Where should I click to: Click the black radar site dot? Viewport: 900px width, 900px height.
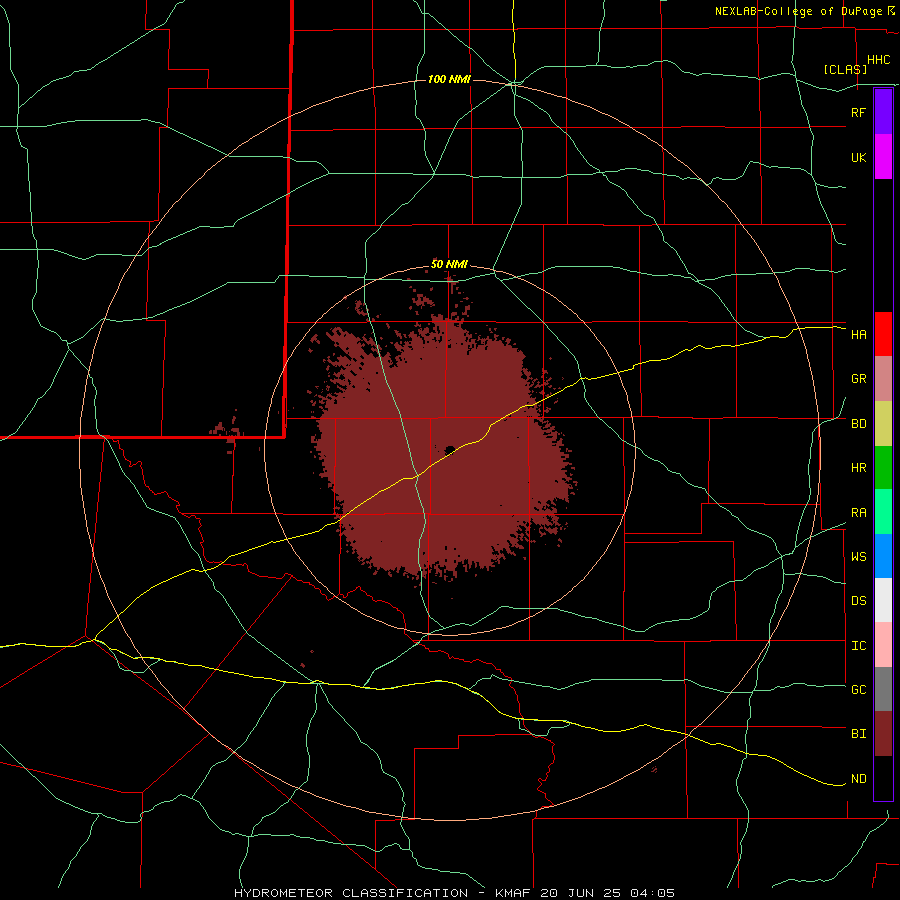[450, 449]
